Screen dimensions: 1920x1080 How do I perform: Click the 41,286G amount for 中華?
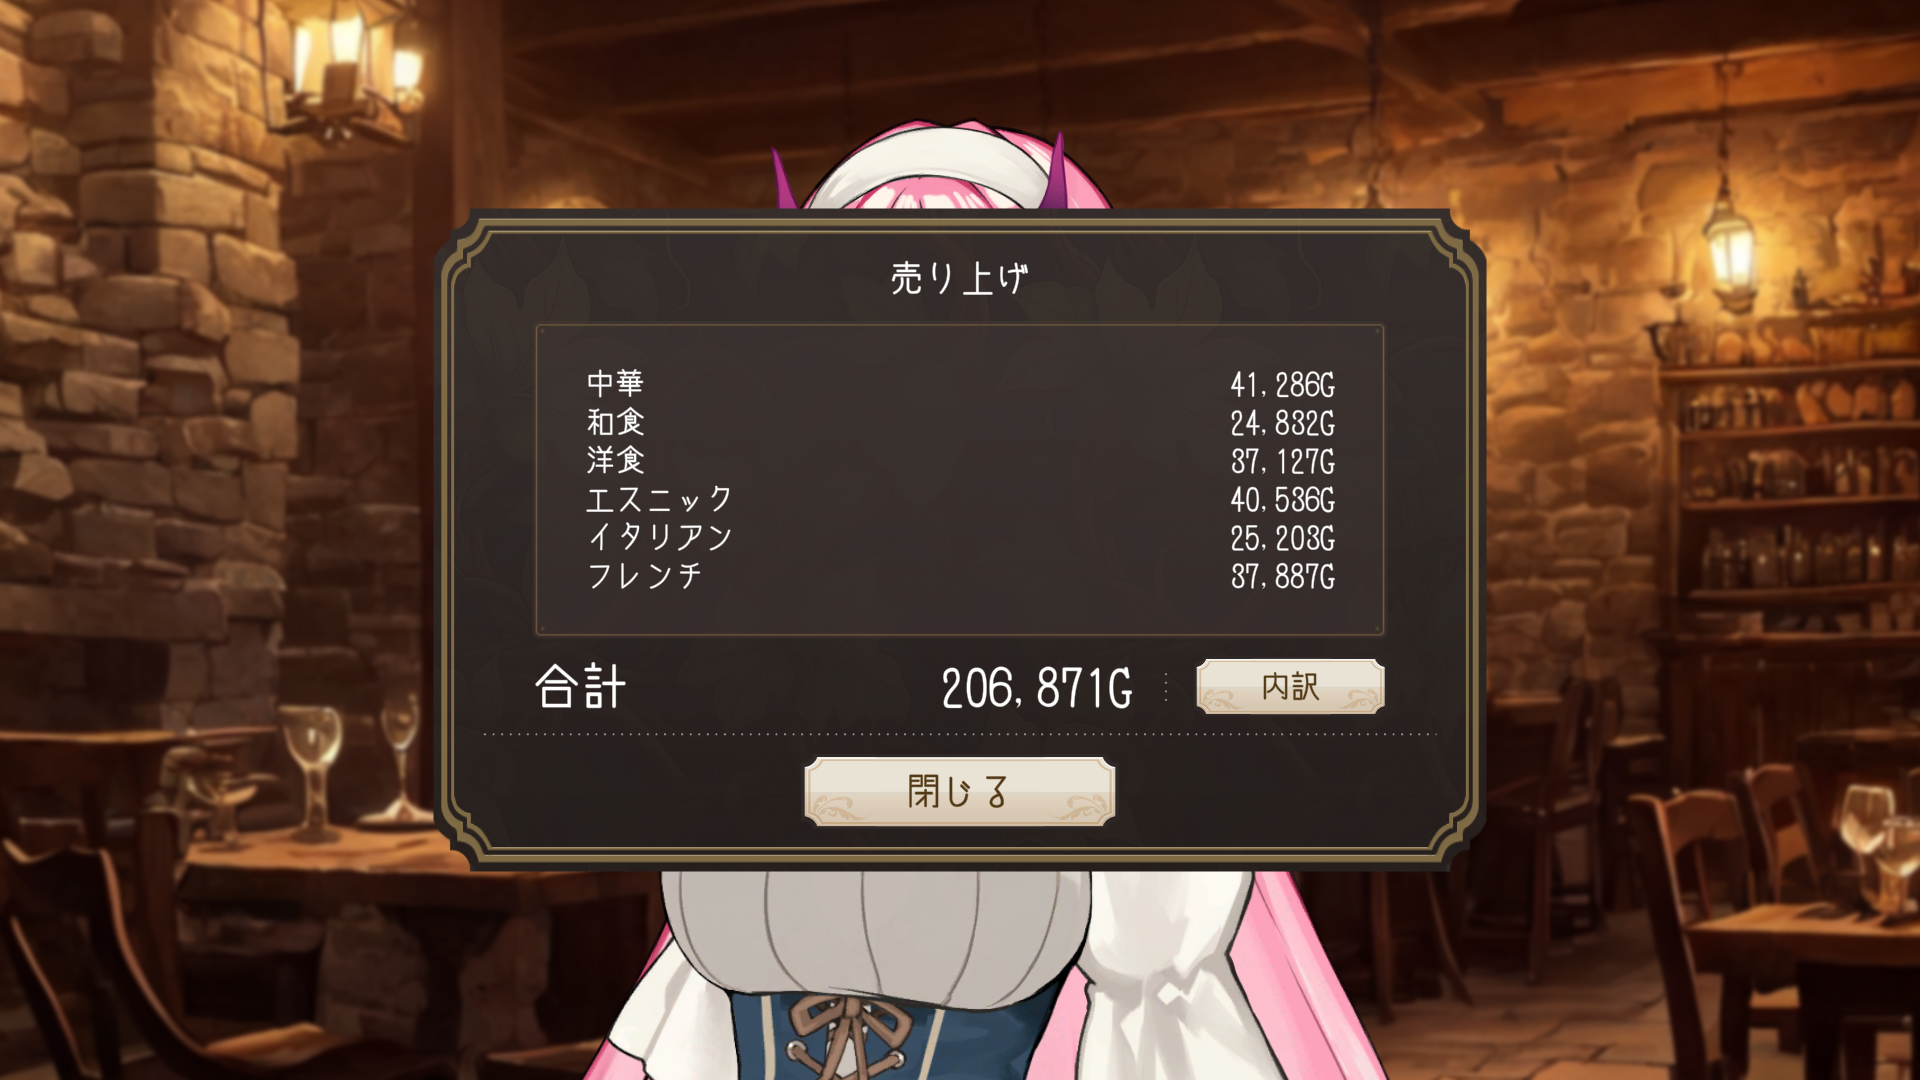pyautogui.click(x=1283, y=385)
